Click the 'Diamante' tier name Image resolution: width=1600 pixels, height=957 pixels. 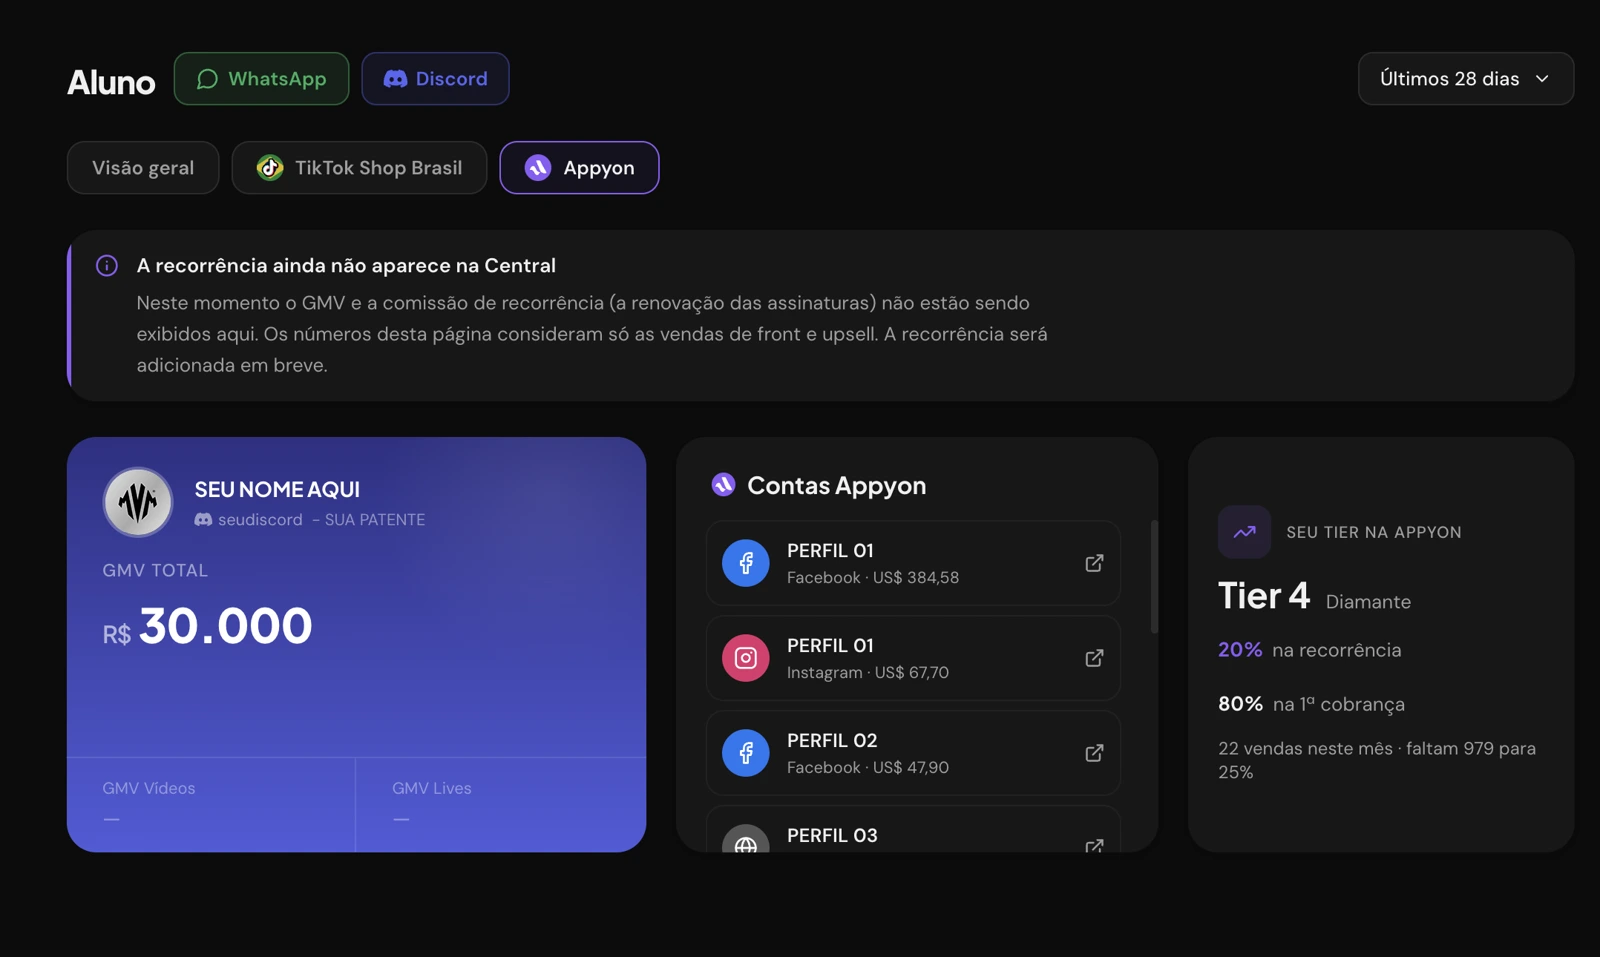(x=1368, y=602)
